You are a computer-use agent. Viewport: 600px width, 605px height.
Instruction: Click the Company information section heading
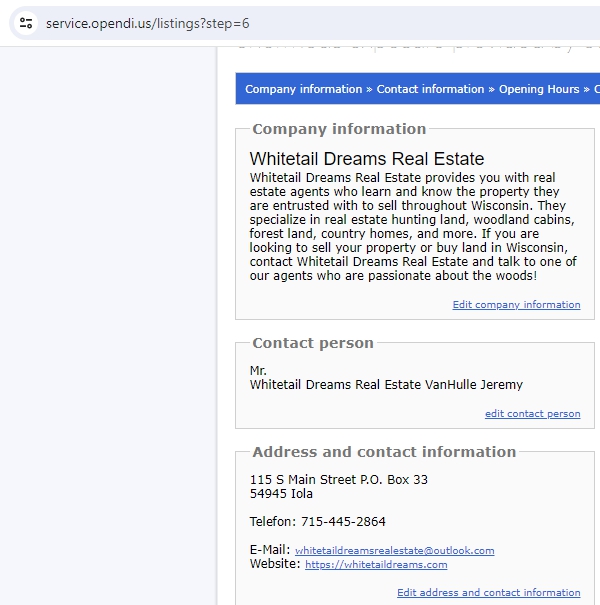click(x=339, y=129)
